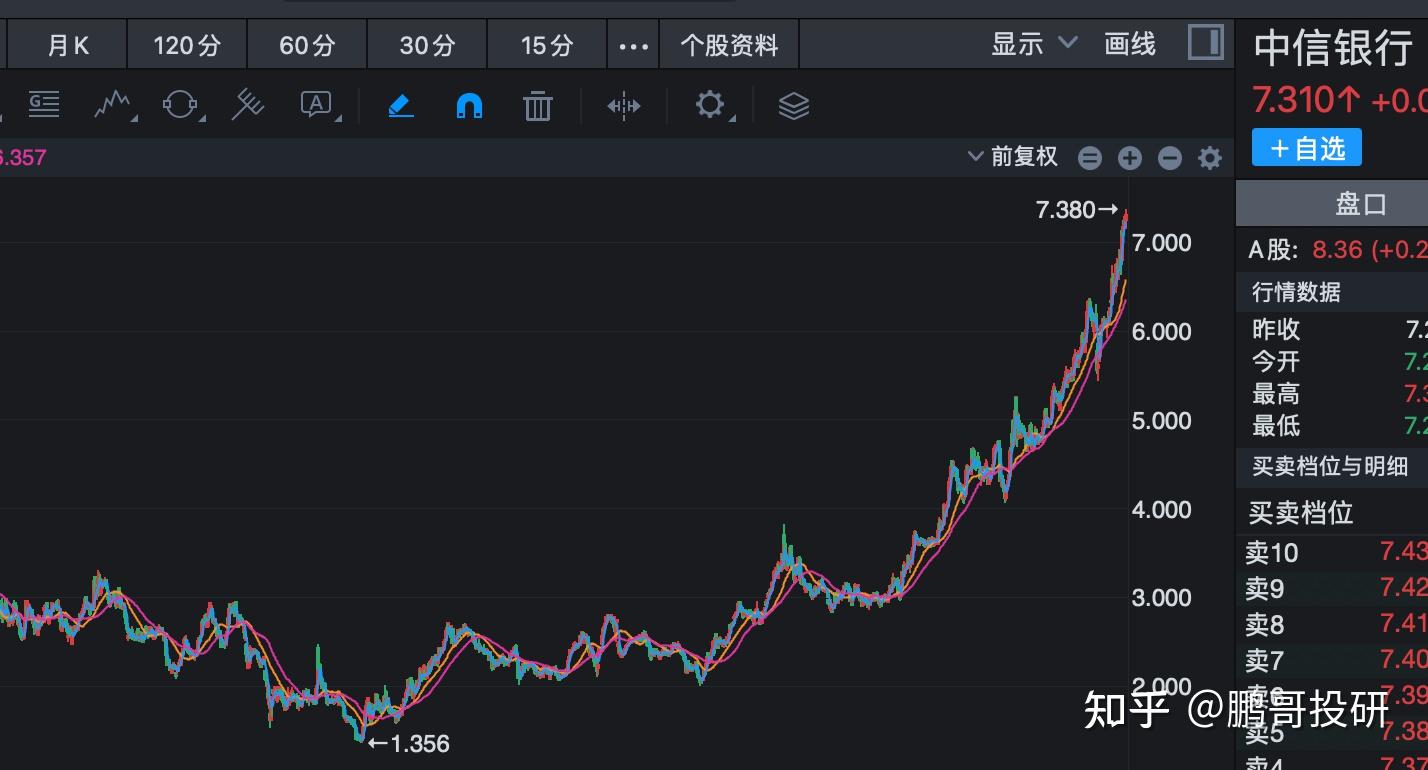Screen dimensions: 1428x770
Task: Click the zoom in plus icon
Action: click(1130, 157)
